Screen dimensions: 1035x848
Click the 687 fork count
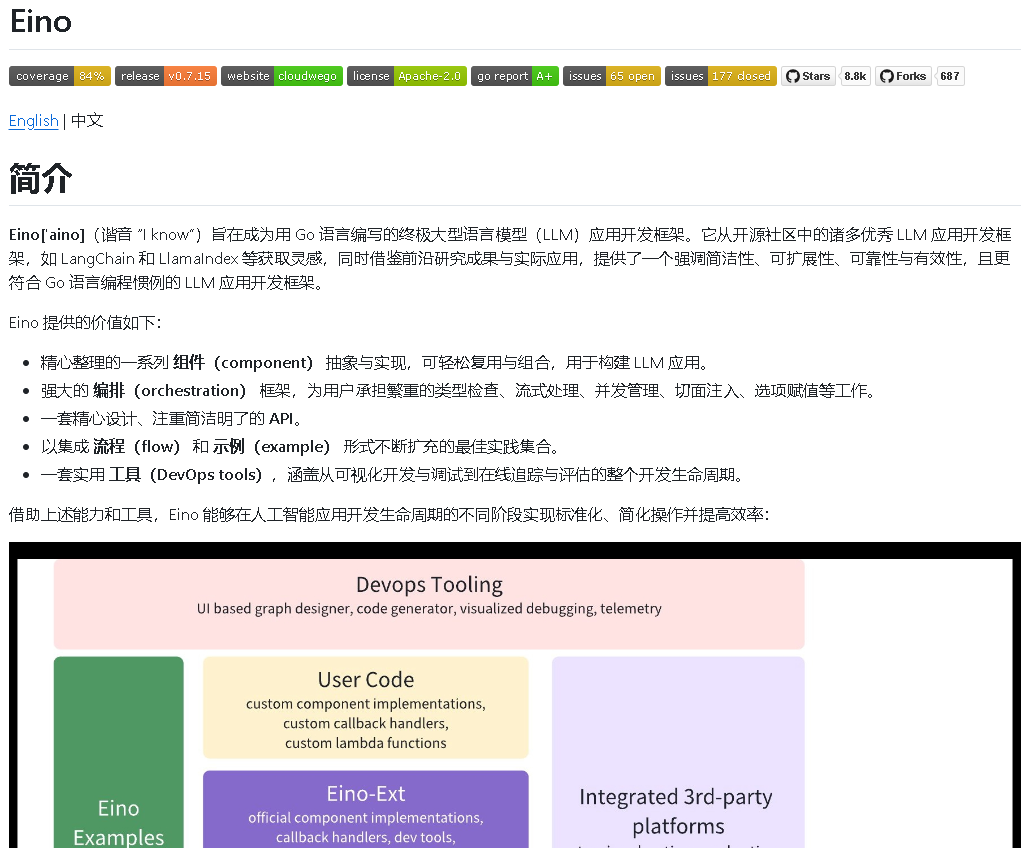951,76
